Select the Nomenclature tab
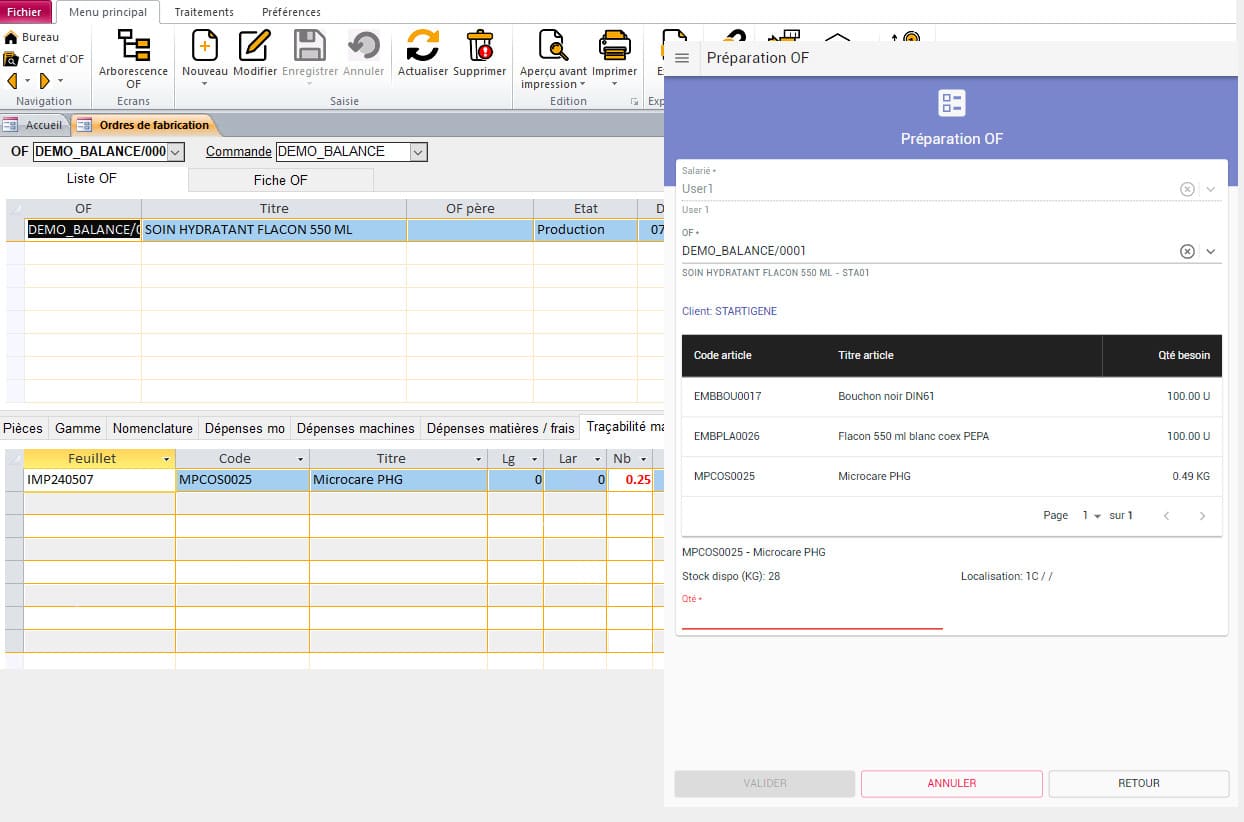 coord(152,427)
